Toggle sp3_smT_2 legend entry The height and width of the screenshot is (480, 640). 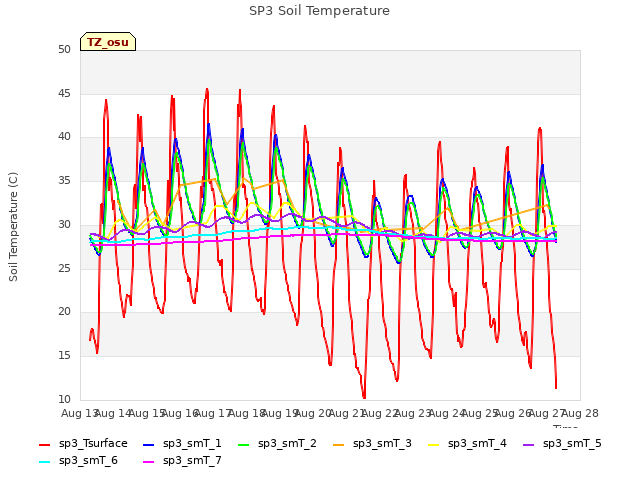tap(277, 444)
